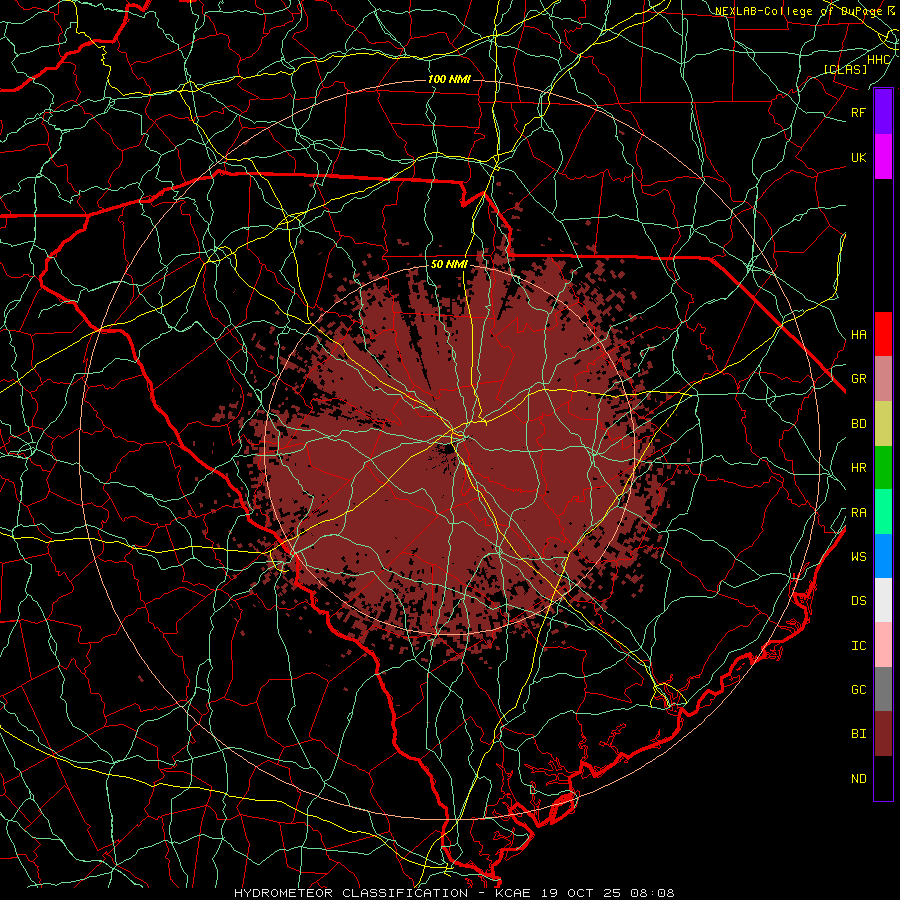Viewport: 900px width, 900px height.
Task: Click the GC gray legend color swatch
Action: (x=883, y=689)
